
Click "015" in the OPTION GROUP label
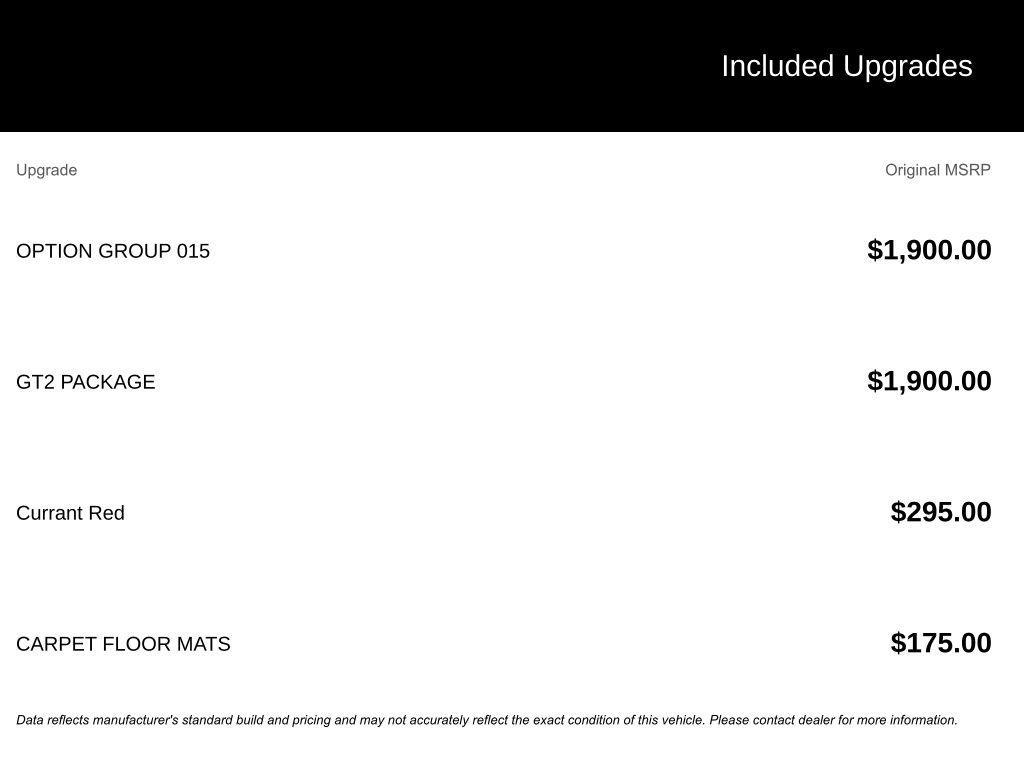(x=193, y=251)
